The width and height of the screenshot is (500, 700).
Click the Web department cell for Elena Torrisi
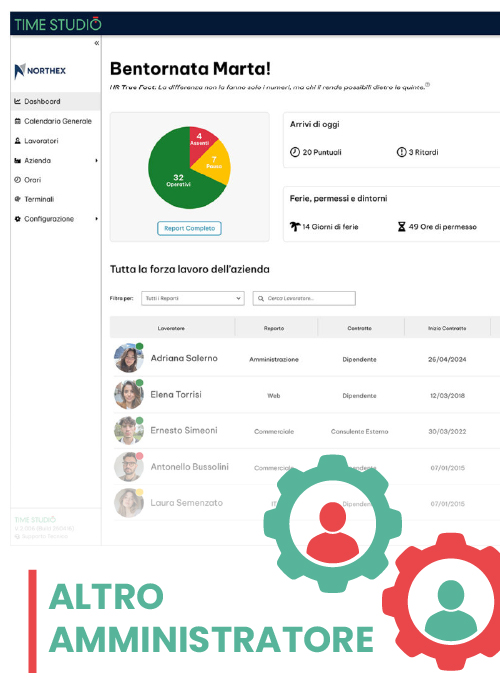tap(274, 396)
